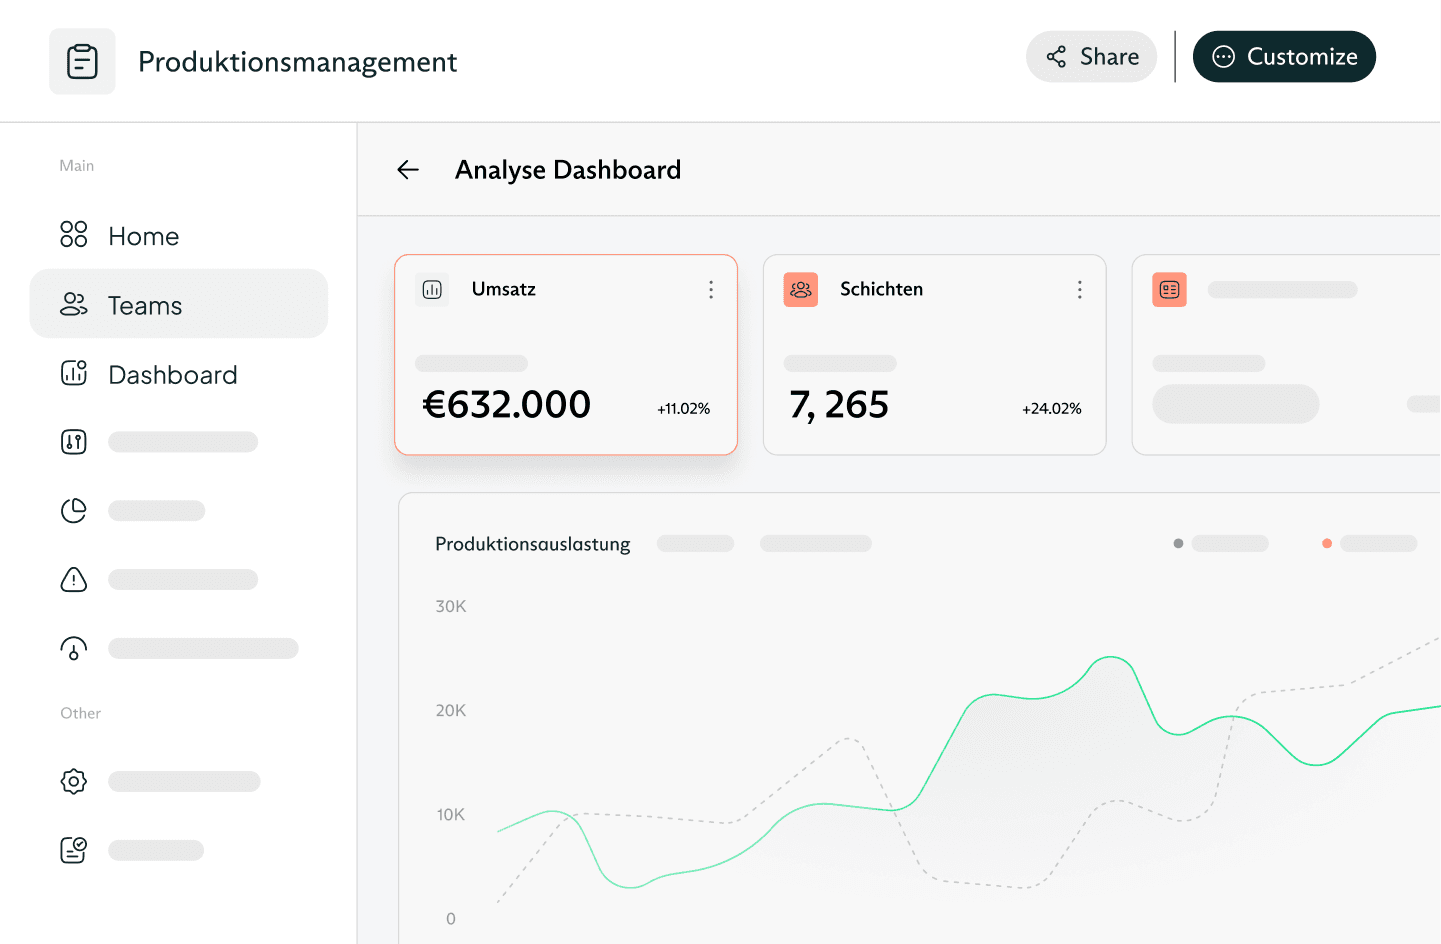Go to Home in the sidebar
The width and height of the screenshot is (1441, 944).
[143, 236]
